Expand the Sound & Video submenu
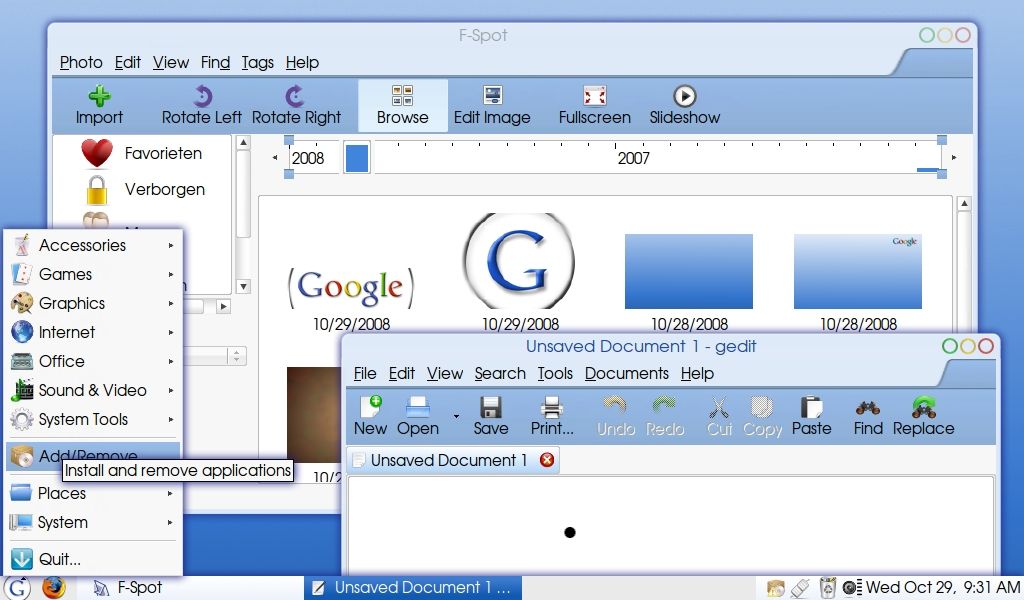 pos(93,390)
